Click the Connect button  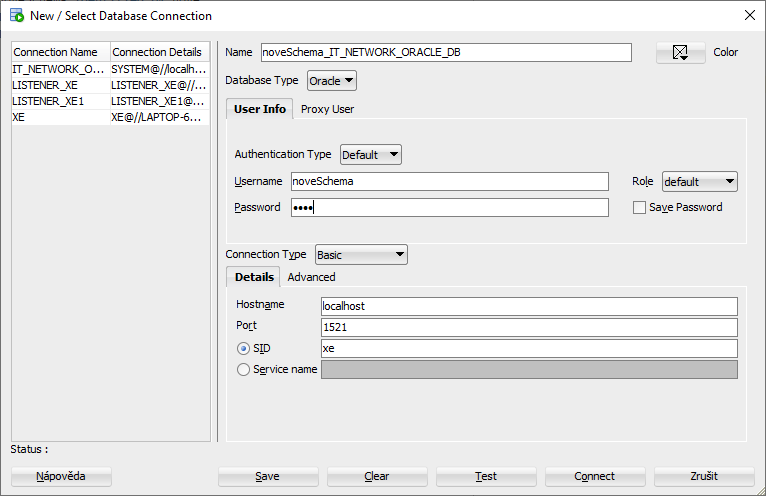tap(594, 476)
